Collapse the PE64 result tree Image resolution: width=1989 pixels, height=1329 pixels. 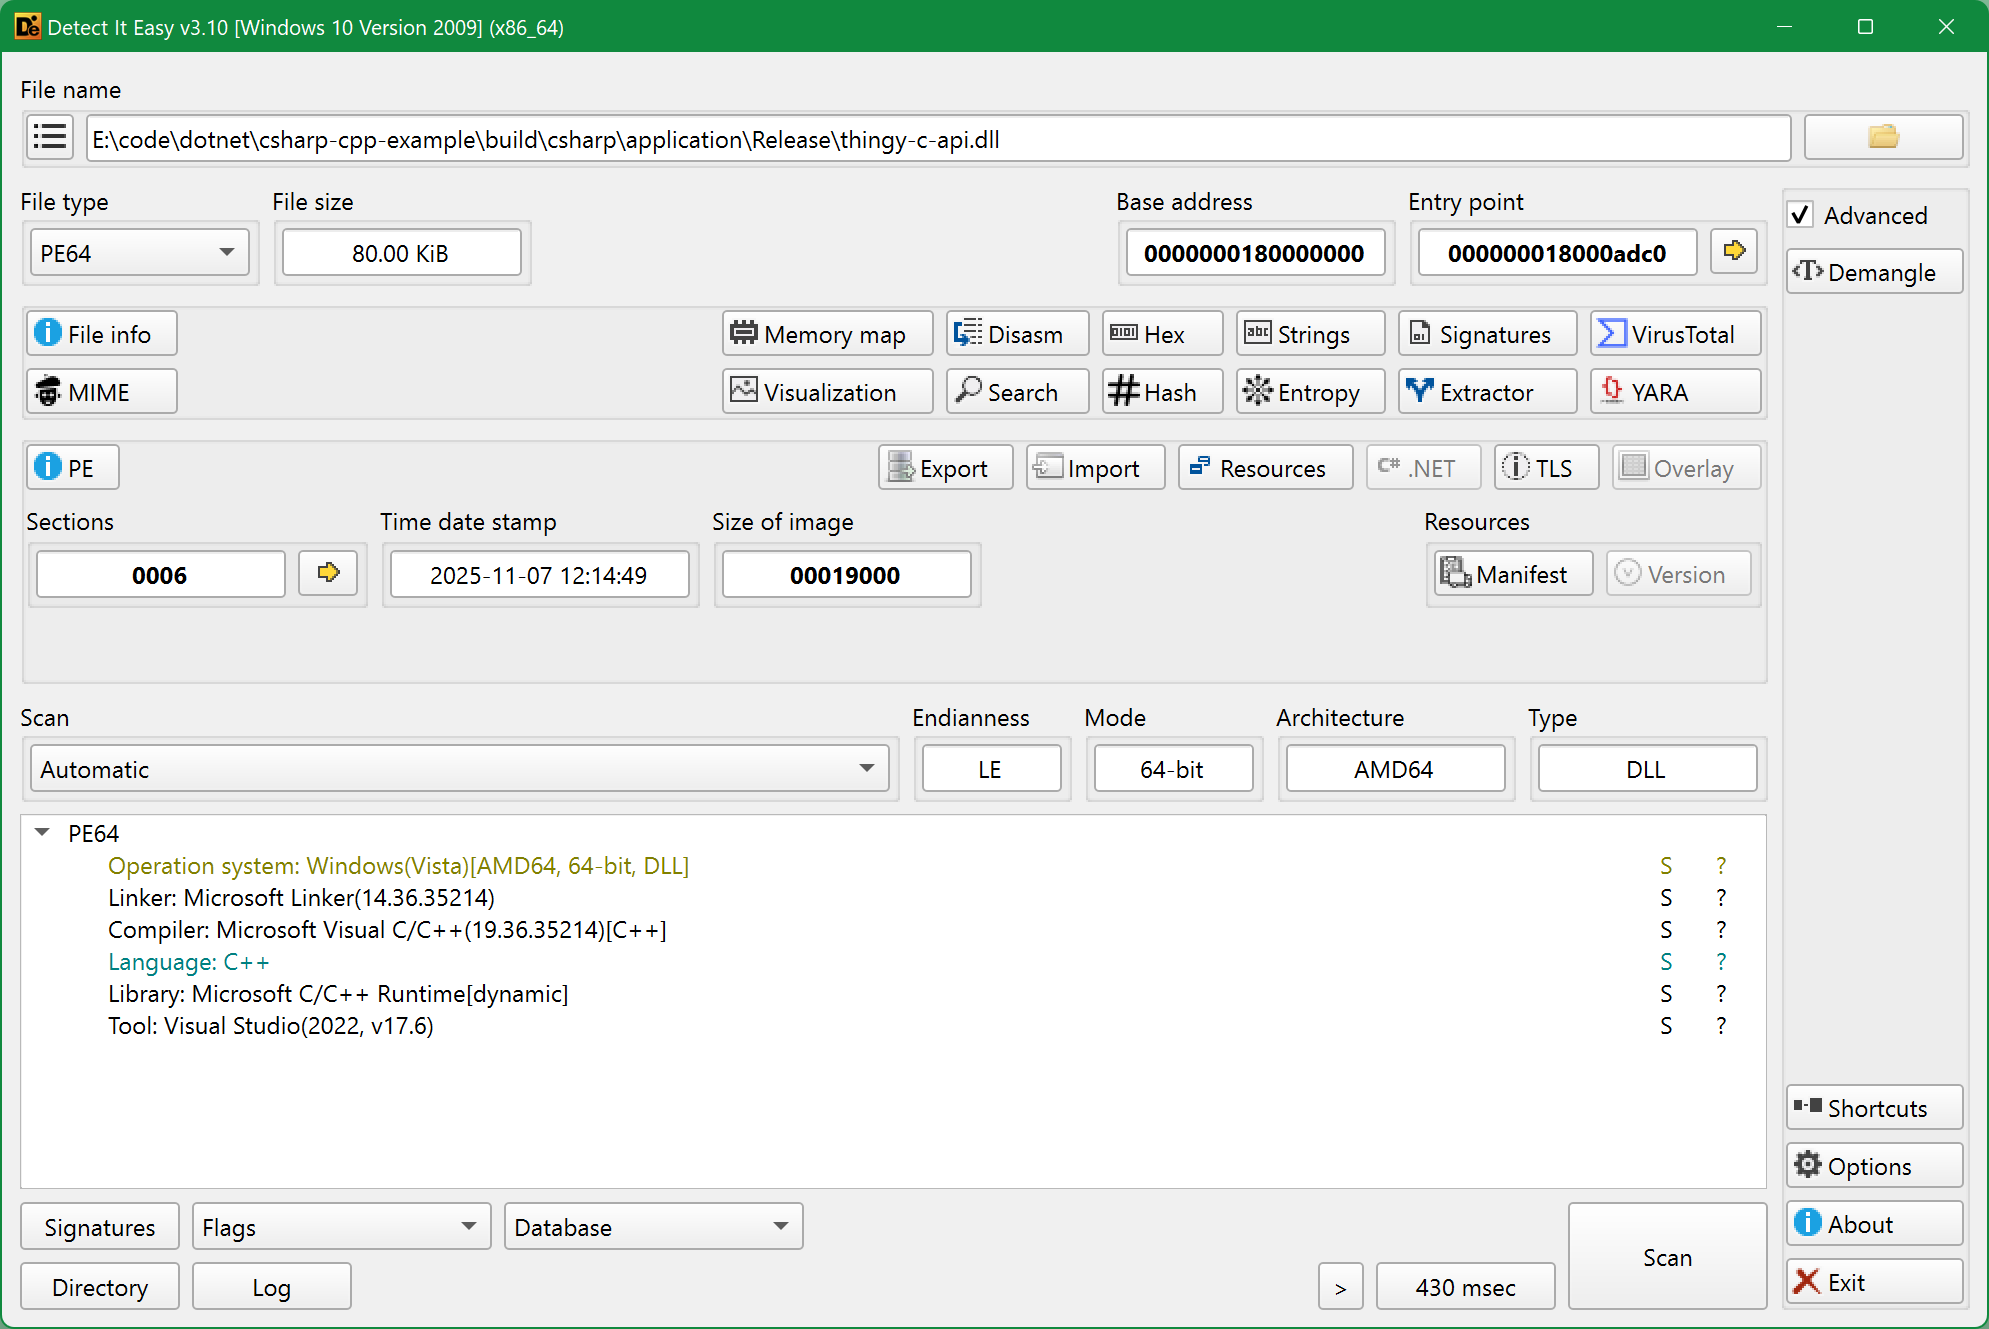(x=42, y=832)
